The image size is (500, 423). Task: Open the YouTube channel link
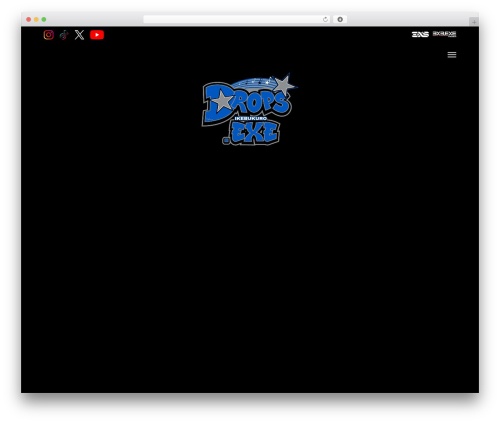(97, 35)
